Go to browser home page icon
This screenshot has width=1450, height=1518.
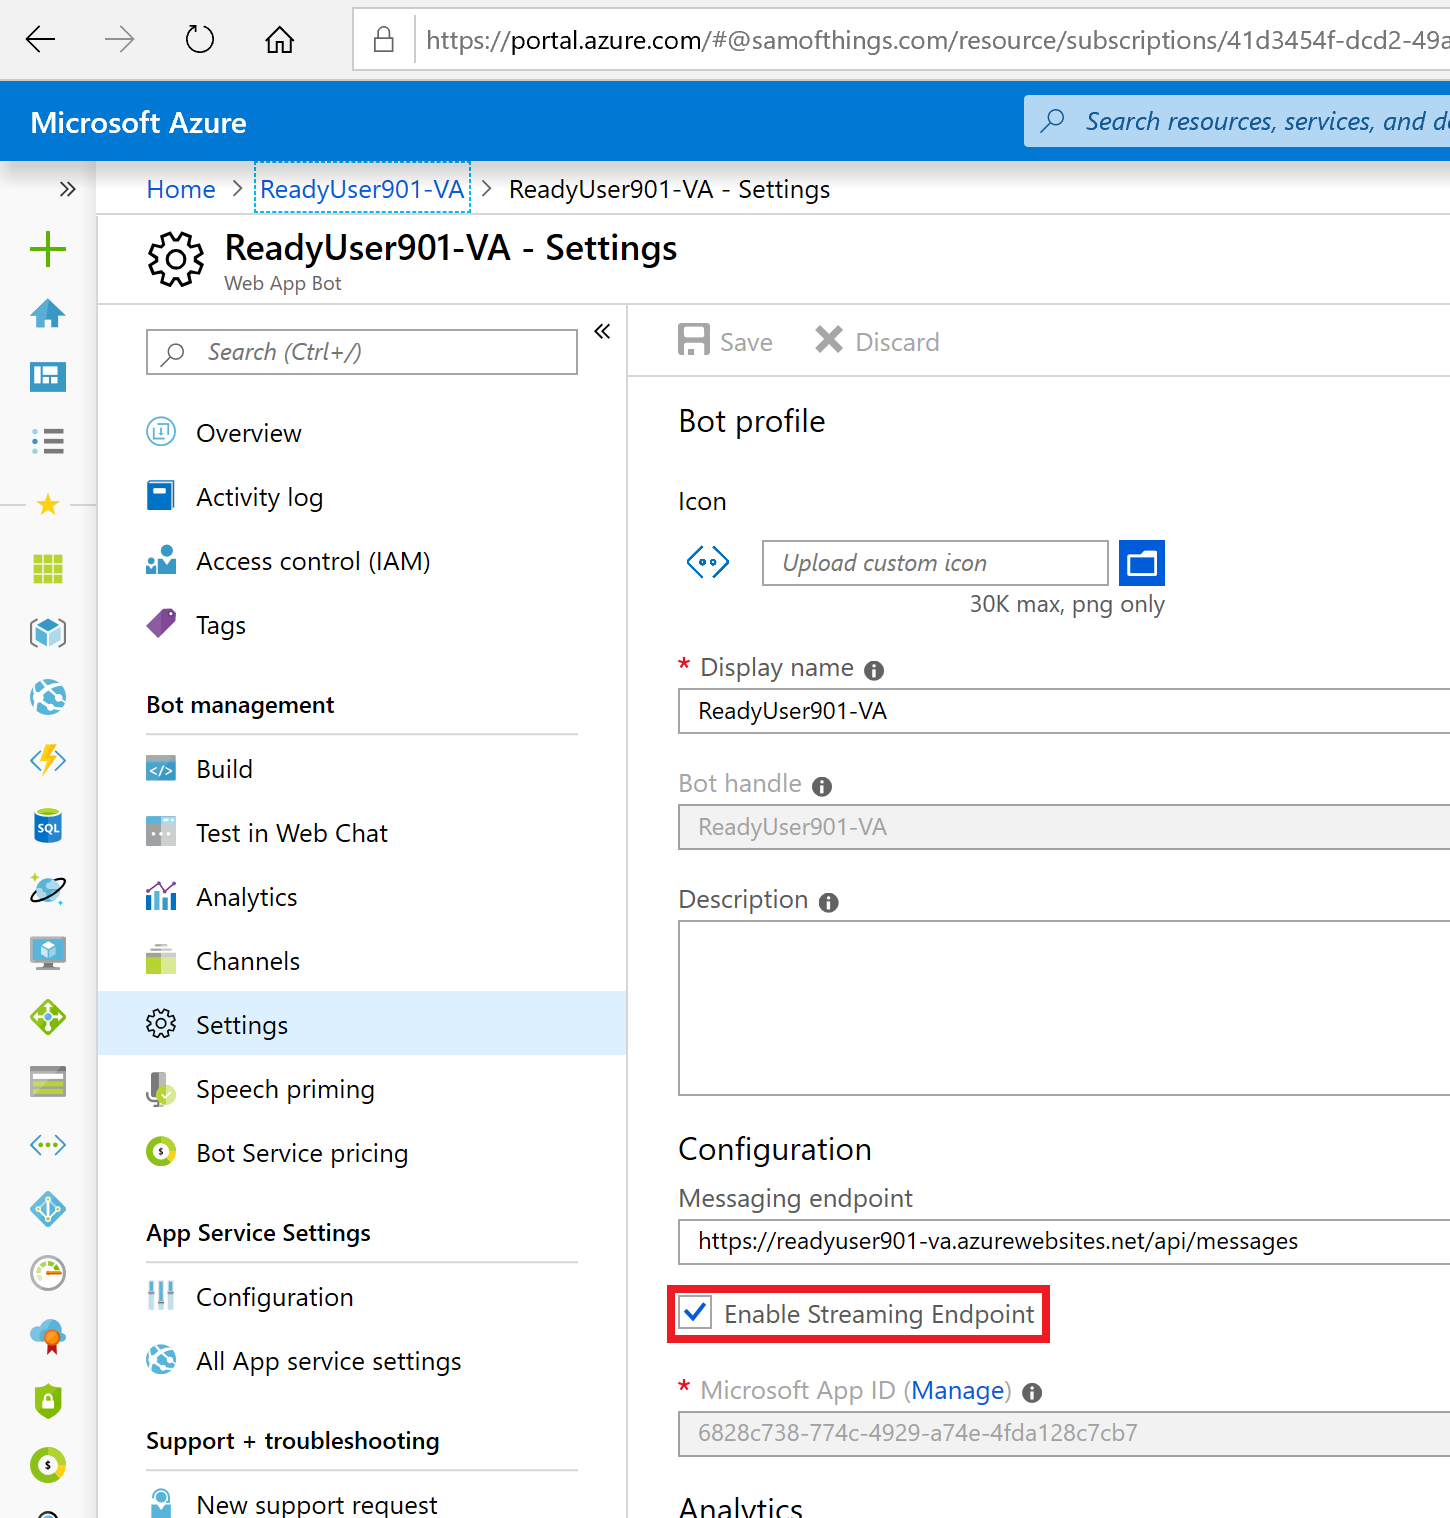point(280,40)
